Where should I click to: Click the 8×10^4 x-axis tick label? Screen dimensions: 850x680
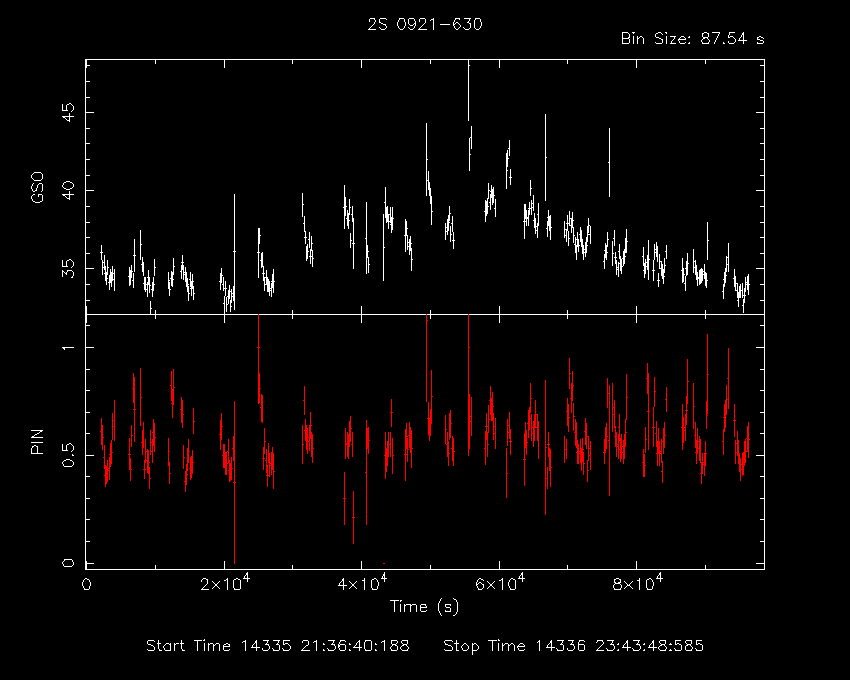click(638, 582)
